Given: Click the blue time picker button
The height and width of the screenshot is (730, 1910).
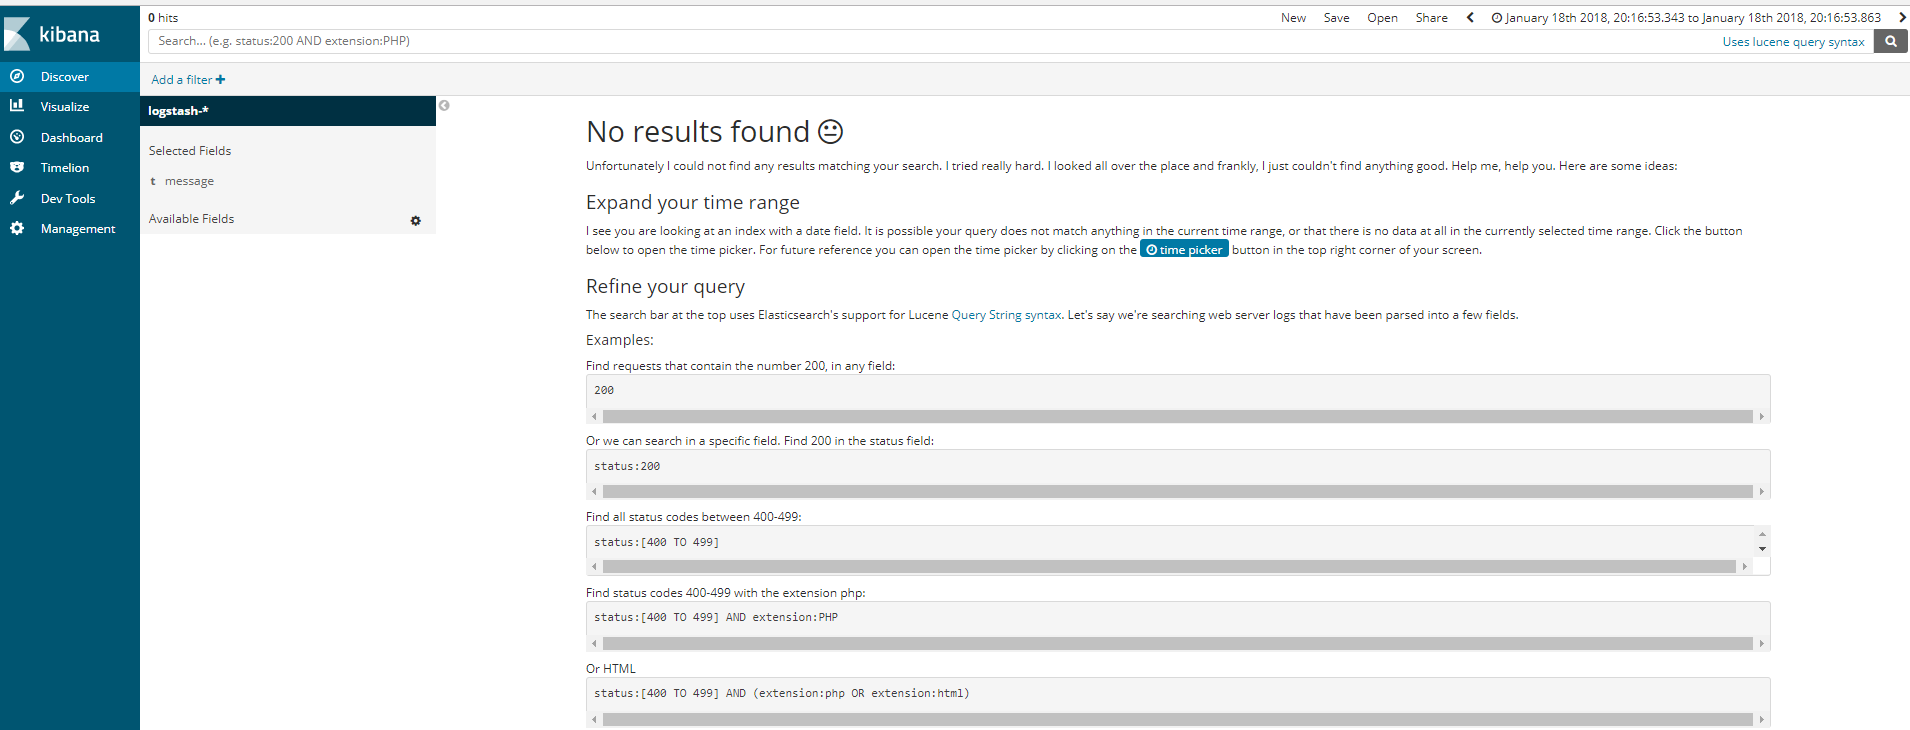Looking at the screenshot, I should pos(1184,249).
